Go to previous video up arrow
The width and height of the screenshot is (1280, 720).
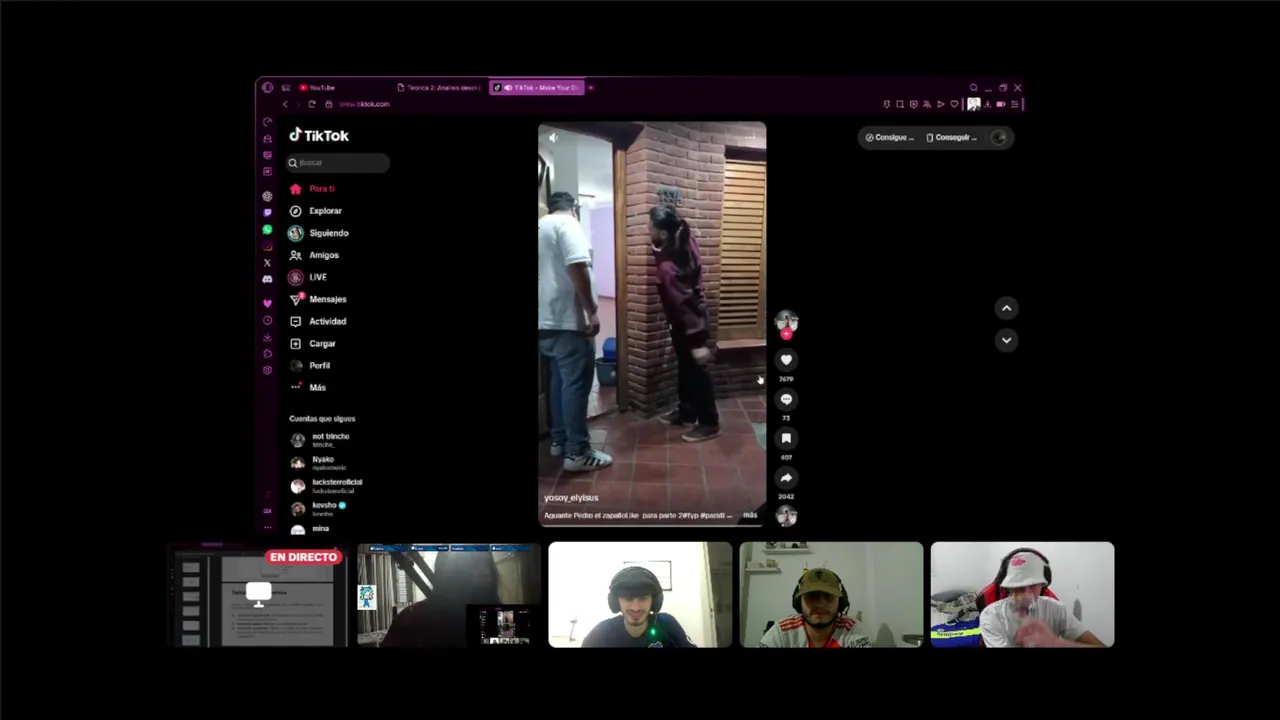[x=1006, y=308]
